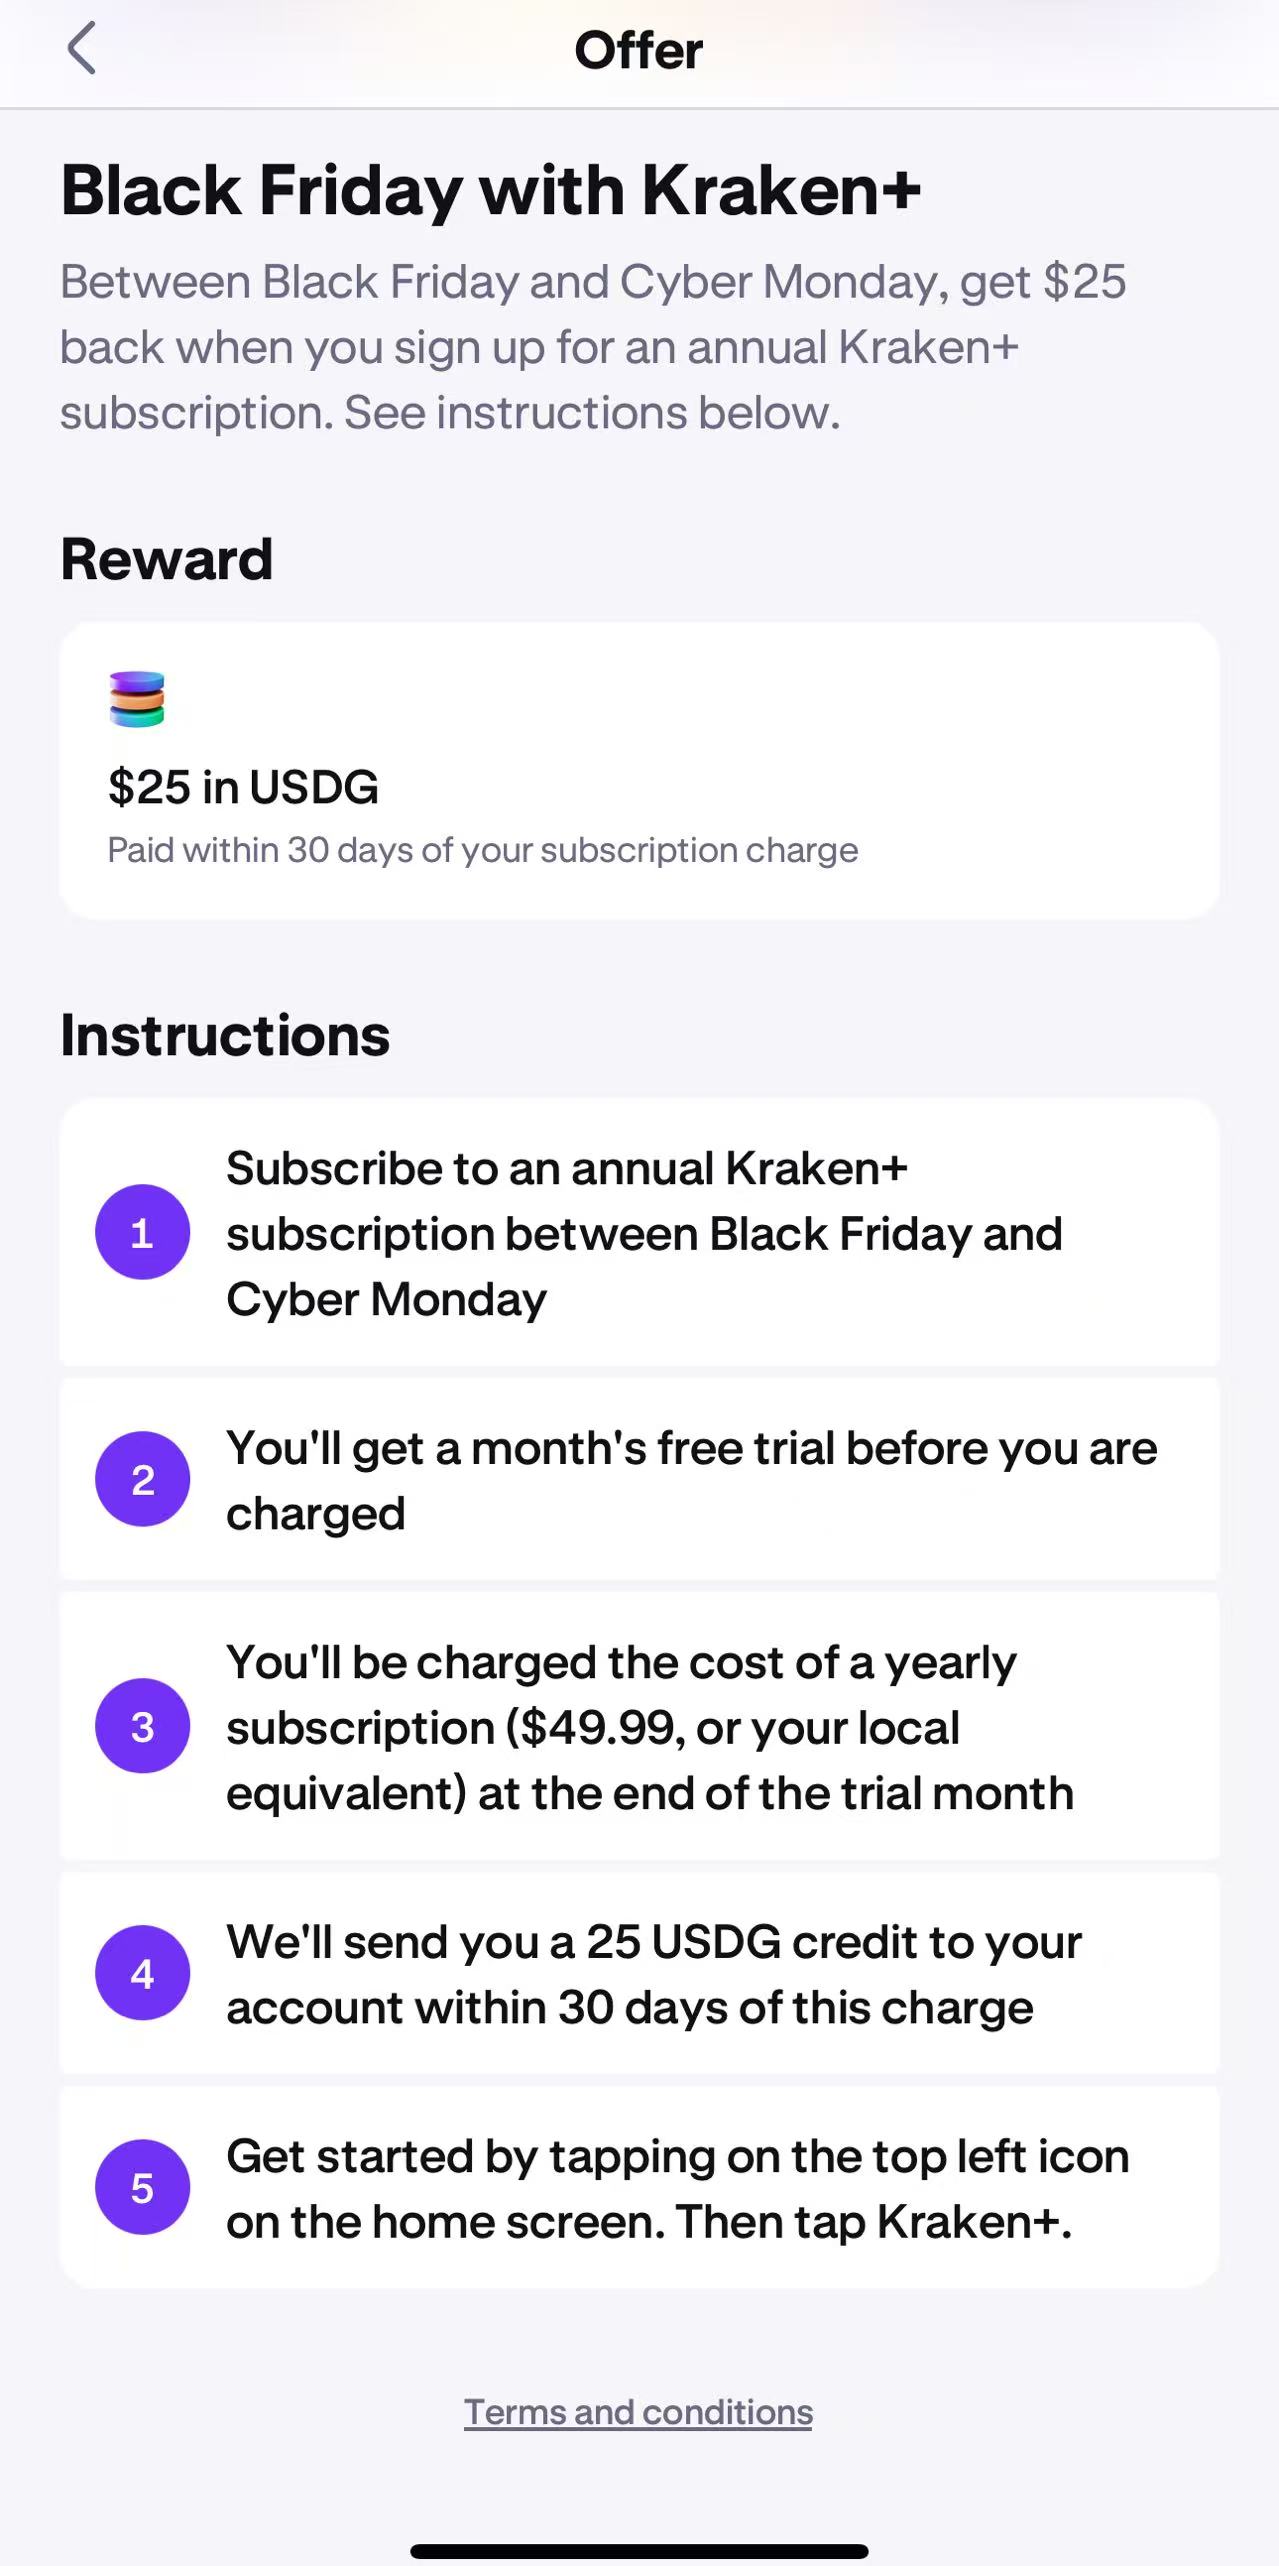Tap the purple step 3 badge
The height and width of the screenshot is (2566, 1279).
click(x=142, y=1726)
